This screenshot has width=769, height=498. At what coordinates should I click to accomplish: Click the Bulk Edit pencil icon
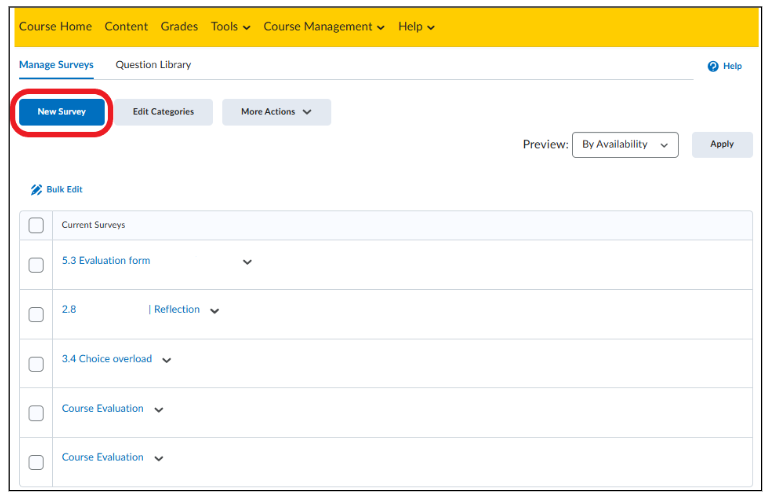pyautogui.click(x=36, y=190)
